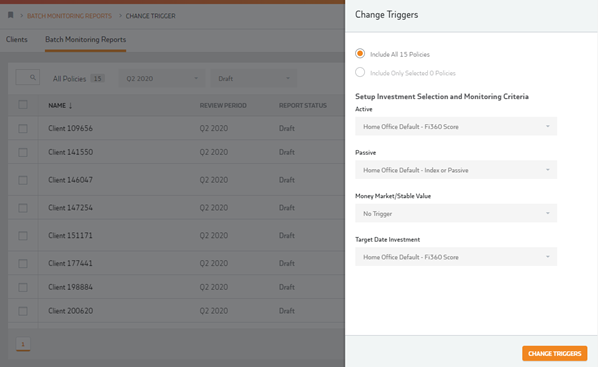Open the Q2 2020 period dropdown
The width and height of the screenshot is (598, 367).
pyautogui.click(x=162, y=78)
